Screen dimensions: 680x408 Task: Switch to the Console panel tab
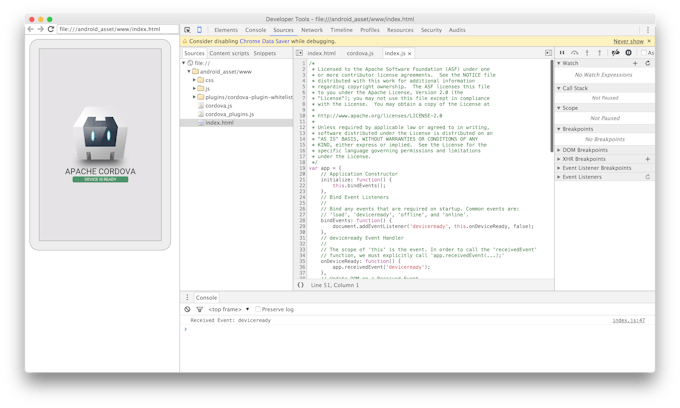[255, 30]
